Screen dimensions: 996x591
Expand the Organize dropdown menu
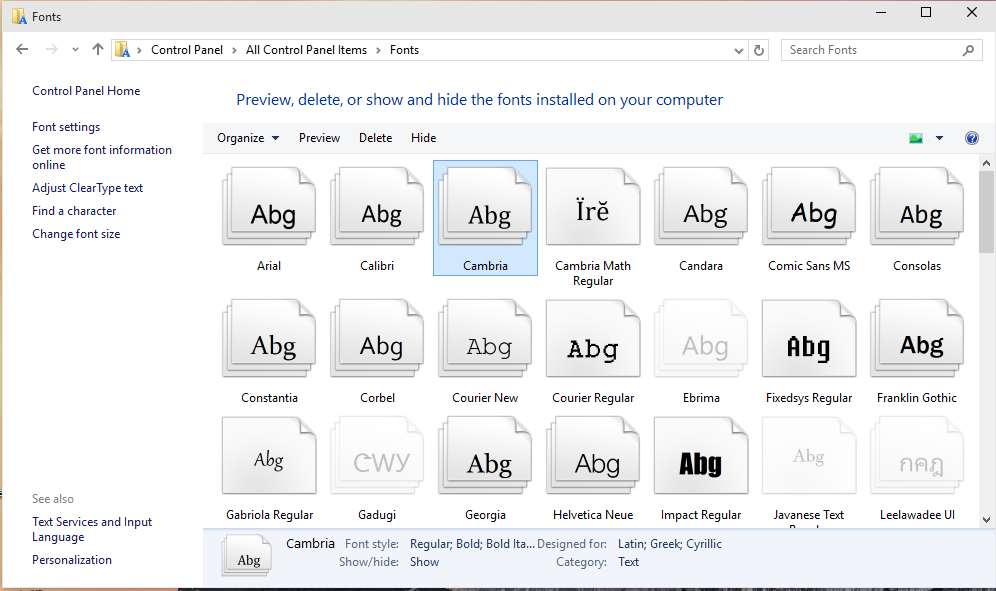pos(248,138)
